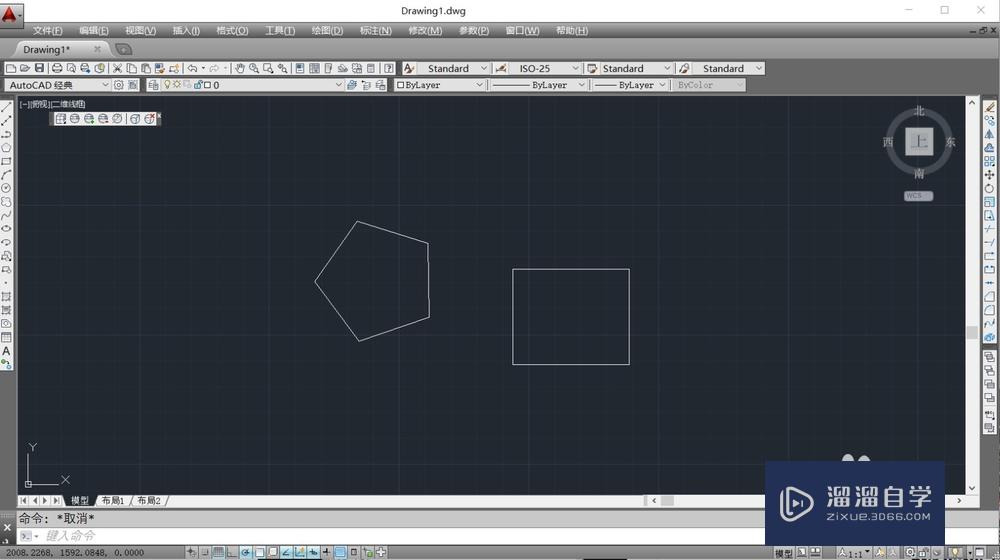The height and width of the screenshot is (560, 1000).
Task: Toggle Dynamic Input in status bar
Action: click(x=313, y=552)
